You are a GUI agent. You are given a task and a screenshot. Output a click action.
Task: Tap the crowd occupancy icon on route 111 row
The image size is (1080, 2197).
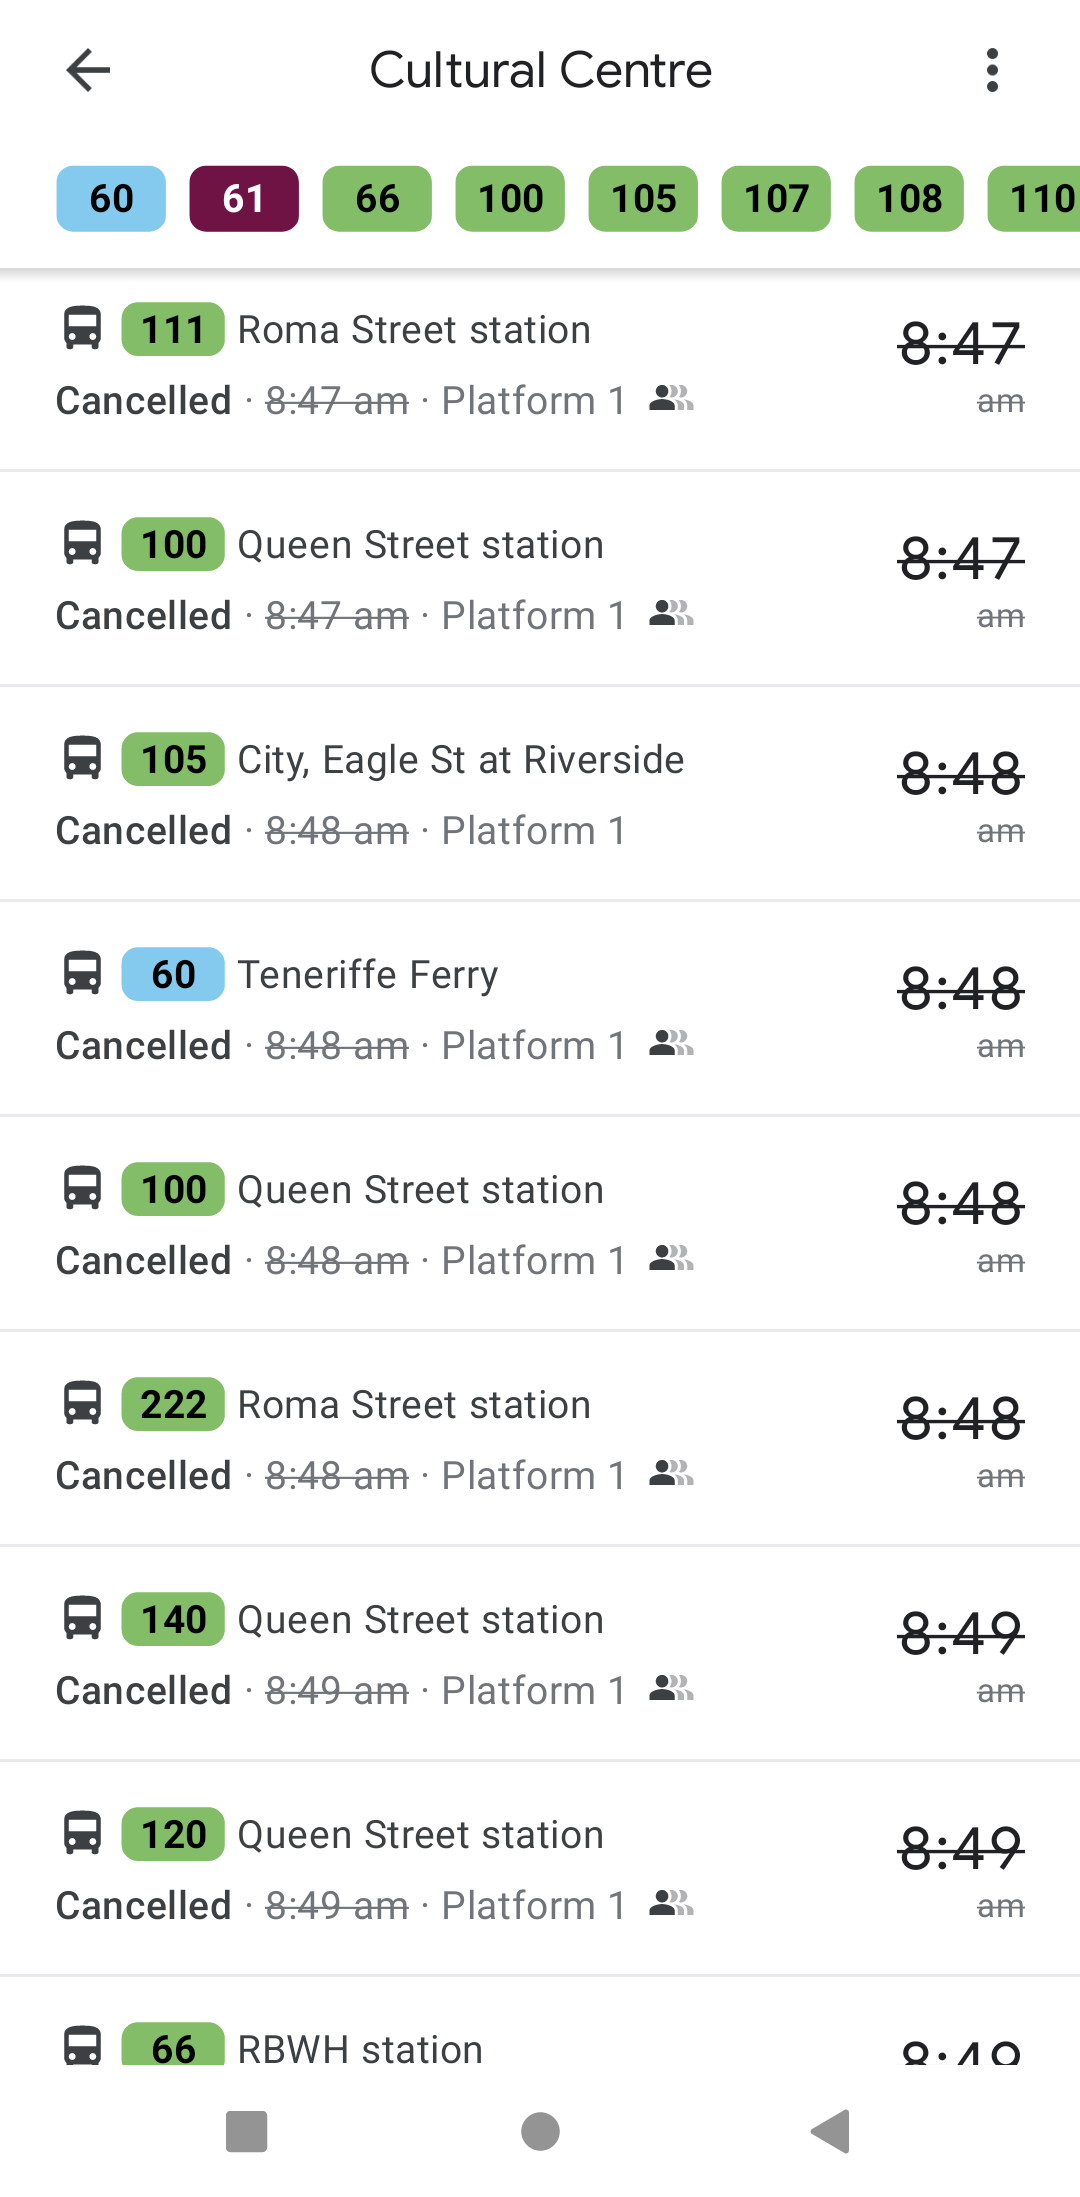(671, 399)
